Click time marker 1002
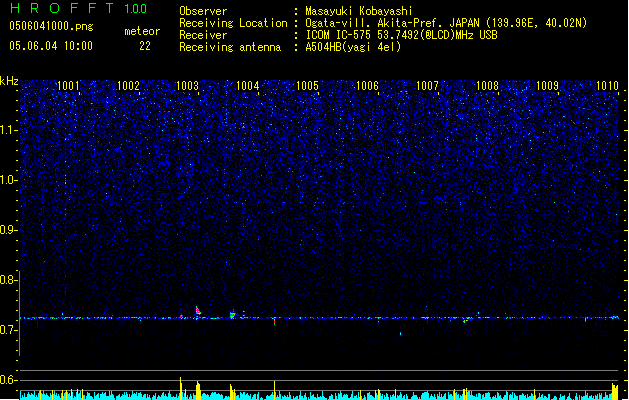This screenshot has width=629, height=400. tap(128, 85)
